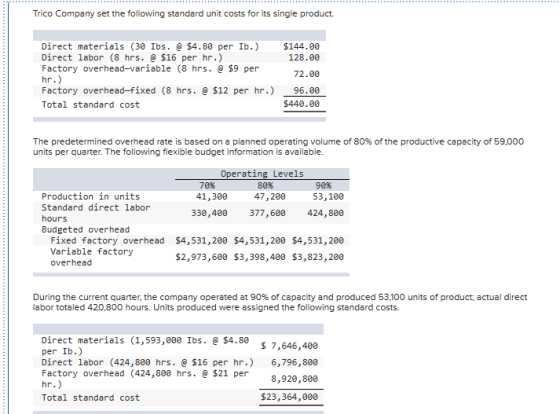Click the $2,973,600 variable overhead cell
The image size is (560, 414).
[x=201, y=257]
